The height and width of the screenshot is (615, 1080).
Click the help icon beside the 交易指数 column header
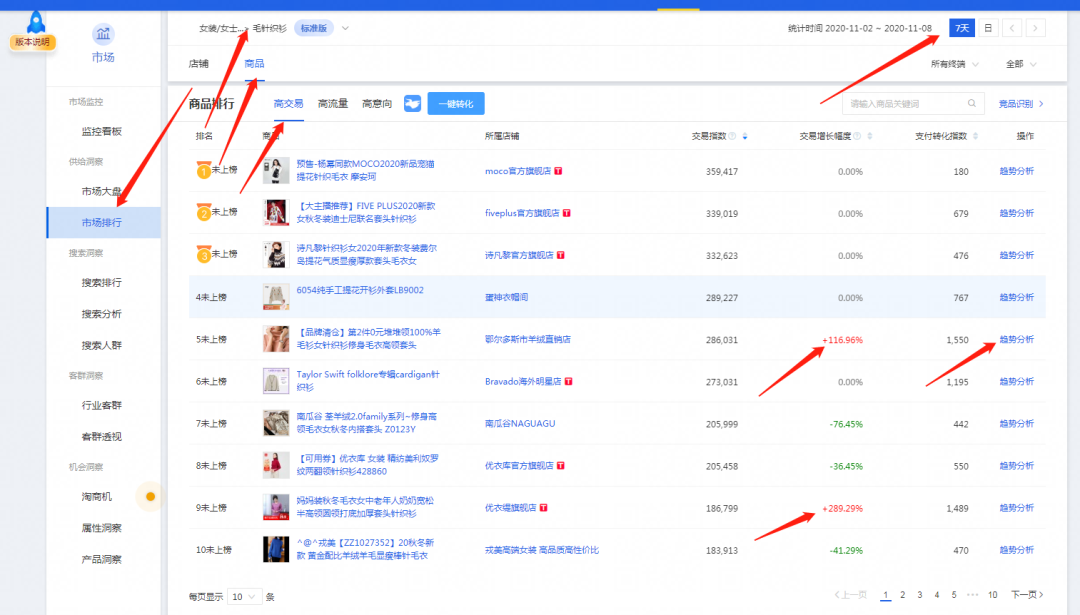tap(731, 135)
